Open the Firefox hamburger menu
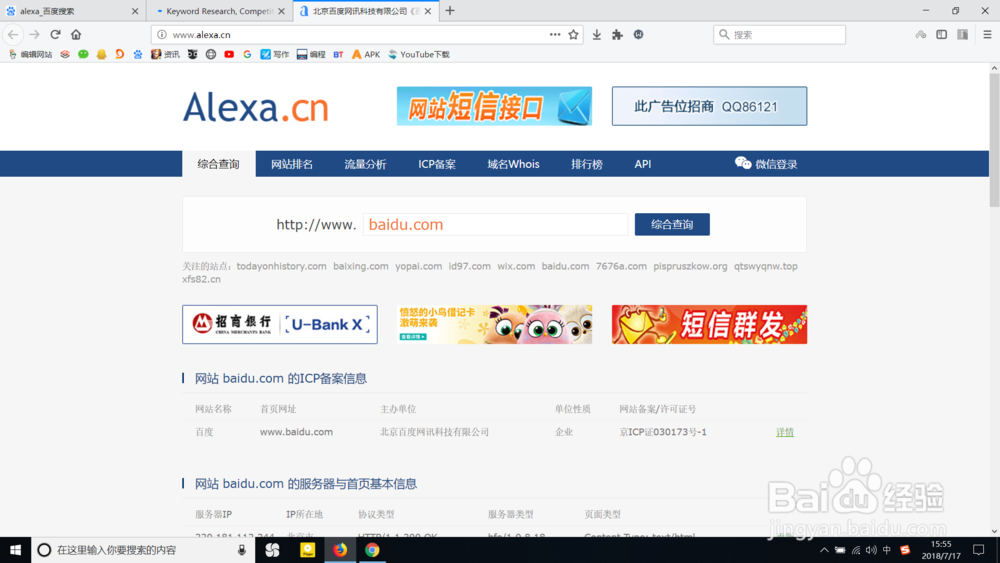 [x=987, y=34]
